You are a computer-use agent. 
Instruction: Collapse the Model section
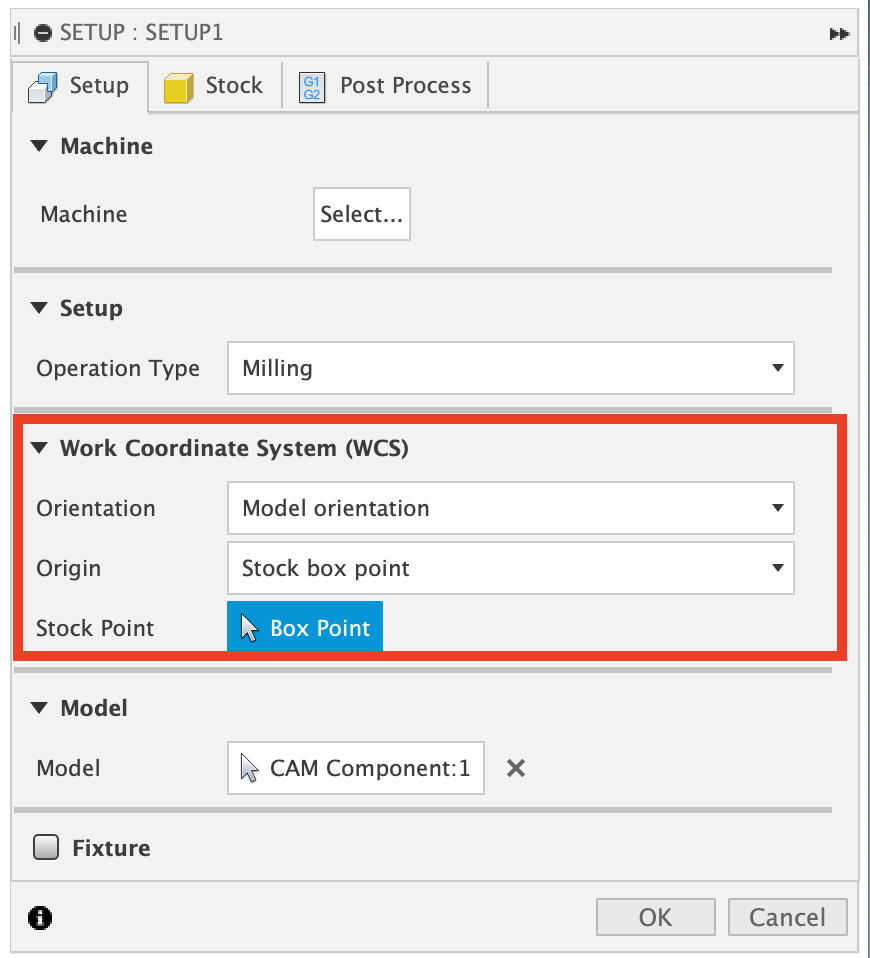coord(39,708)
